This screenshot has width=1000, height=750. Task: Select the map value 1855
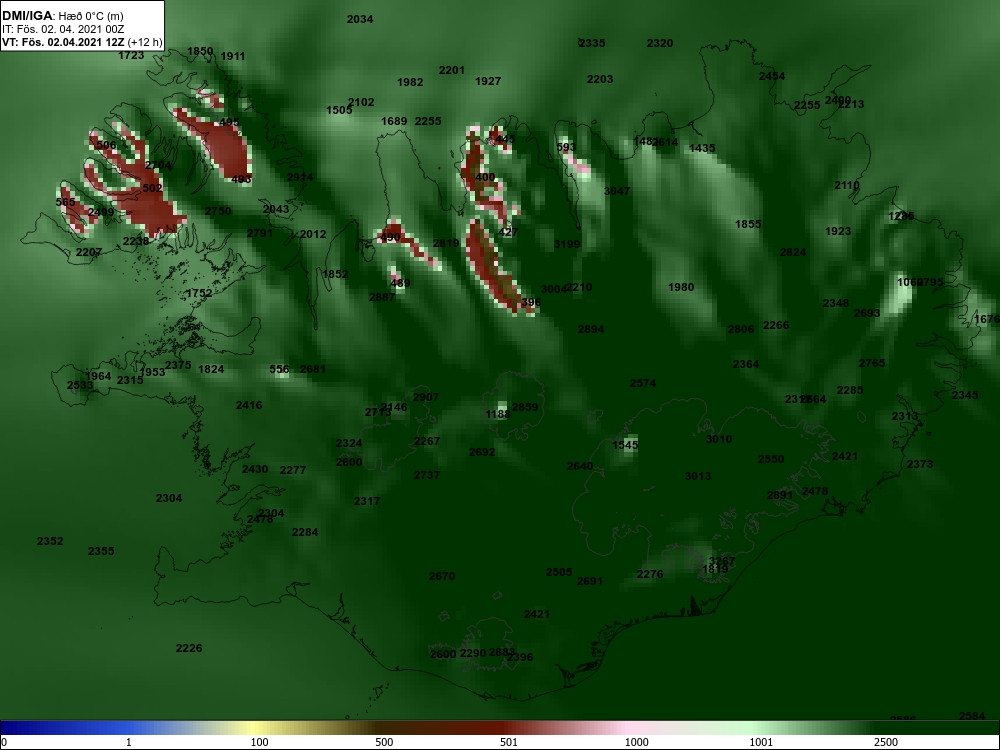pos(748,224)
